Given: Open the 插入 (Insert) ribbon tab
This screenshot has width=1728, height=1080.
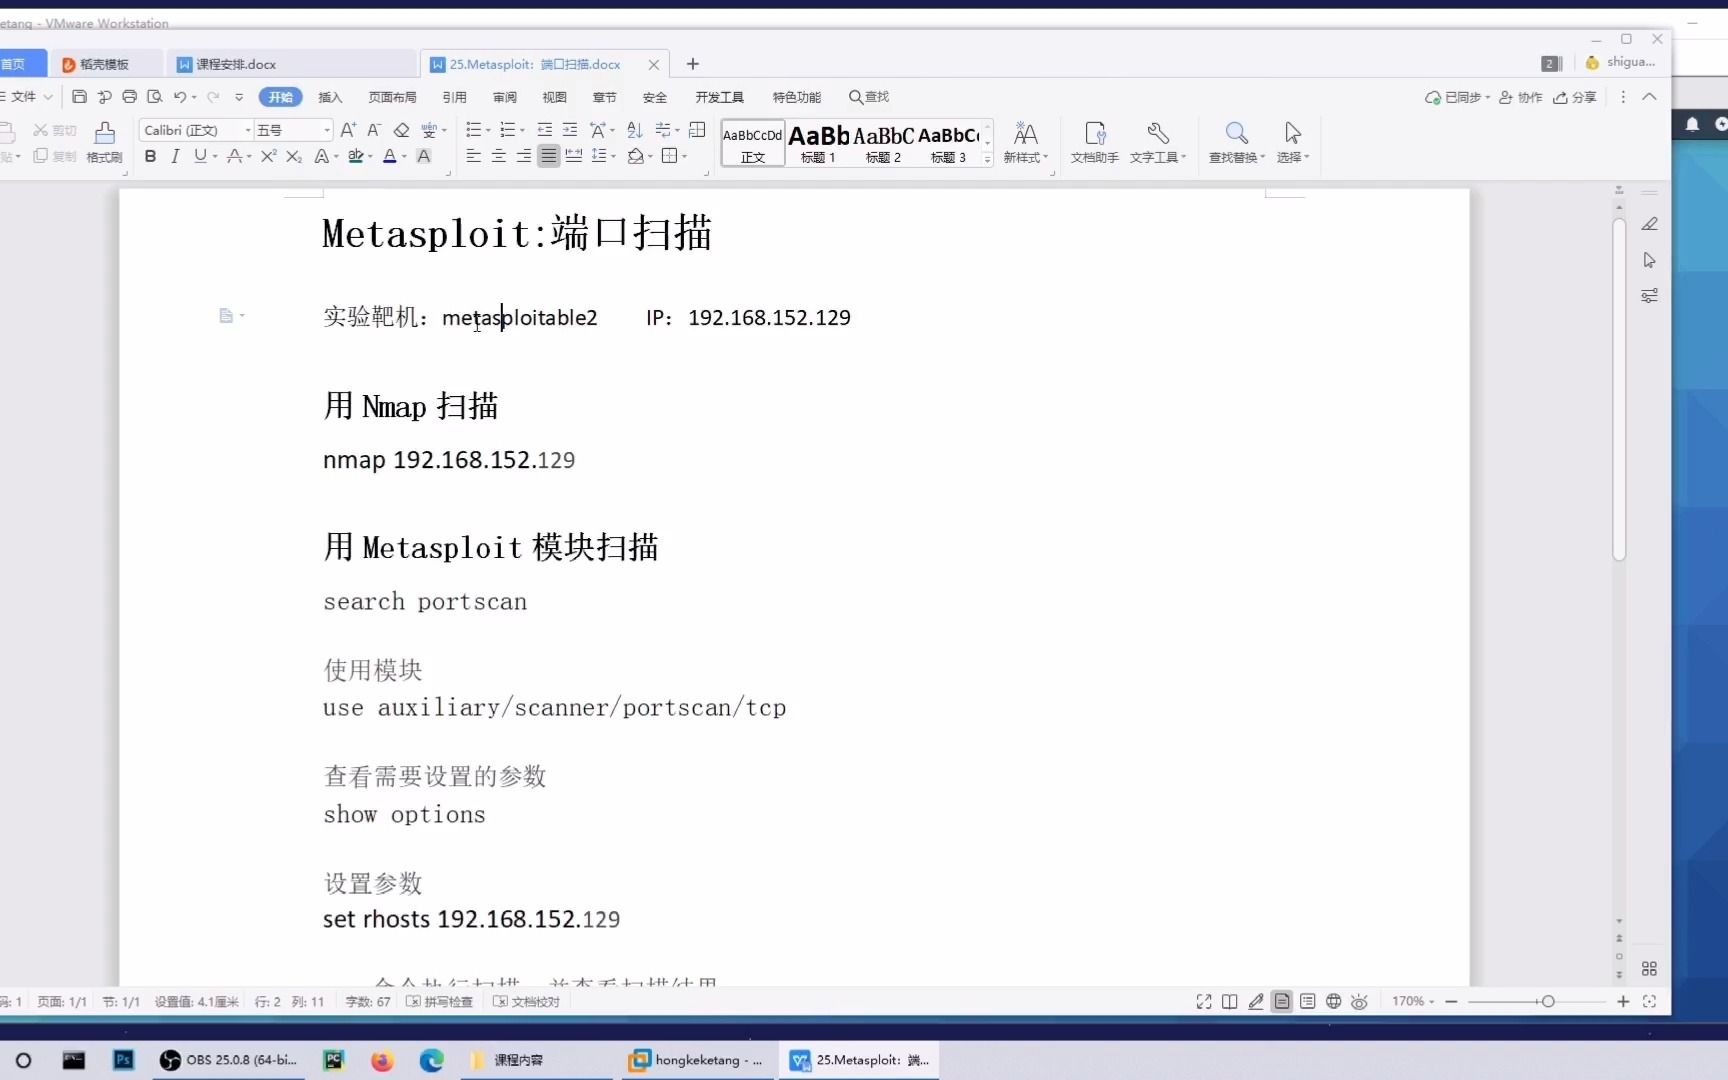Looking at the screenshot, I should 330,97.
